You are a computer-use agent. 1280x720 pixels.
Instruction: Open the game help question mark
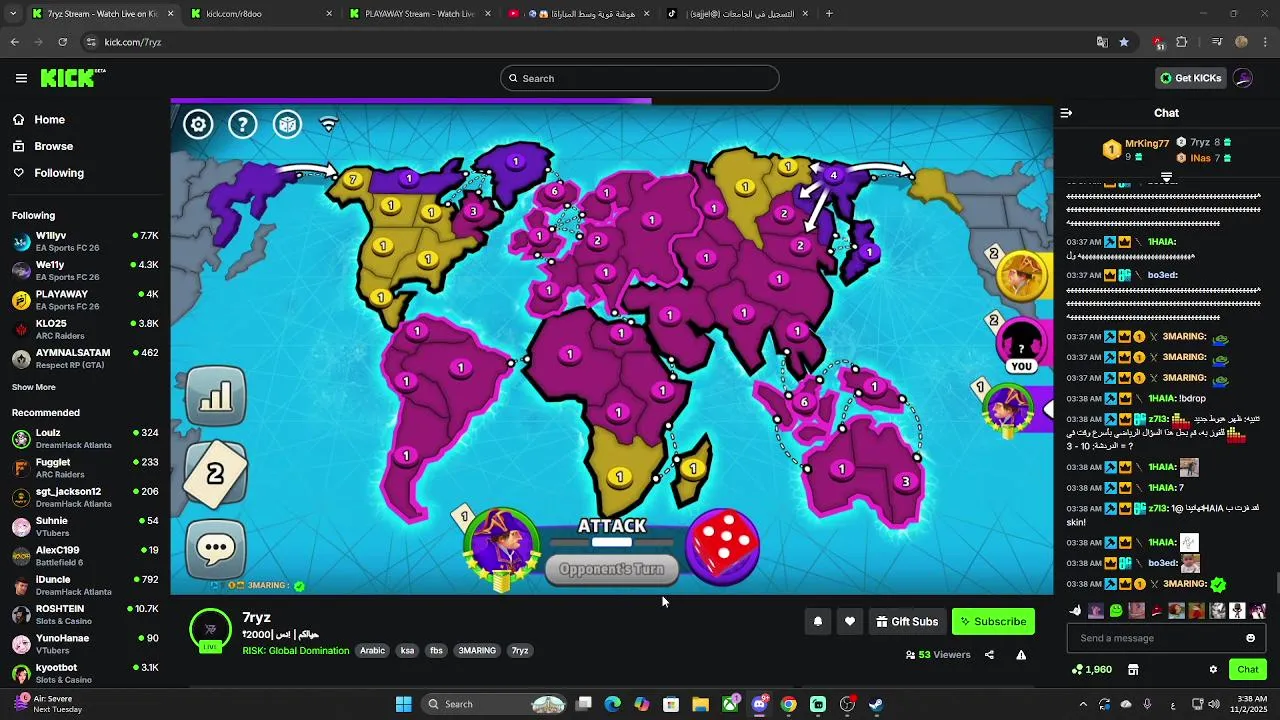243,124
